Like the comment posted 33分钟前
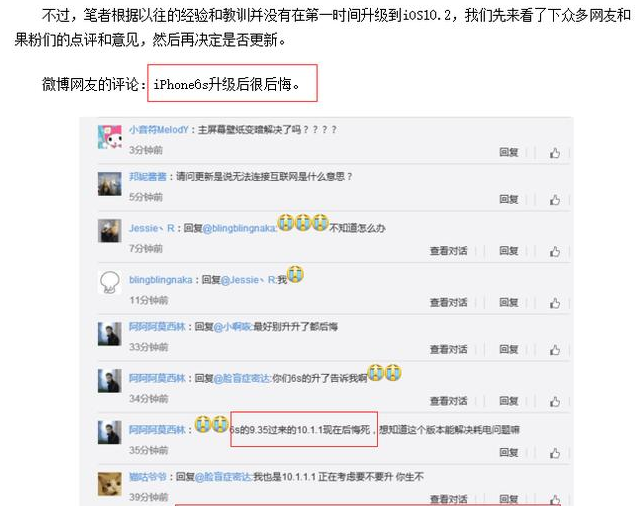Viewport: 637px width, 506px height. 555,350
